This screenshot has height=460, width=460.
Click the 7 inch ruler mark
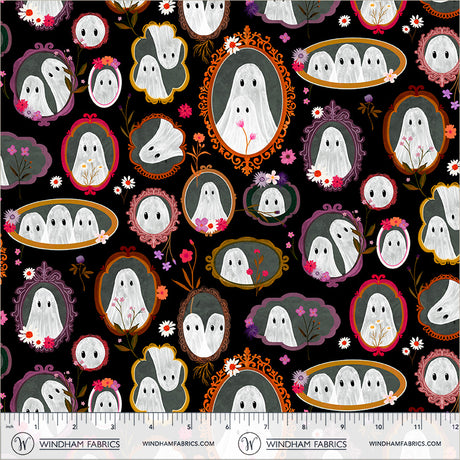click(x=265, y=427)
